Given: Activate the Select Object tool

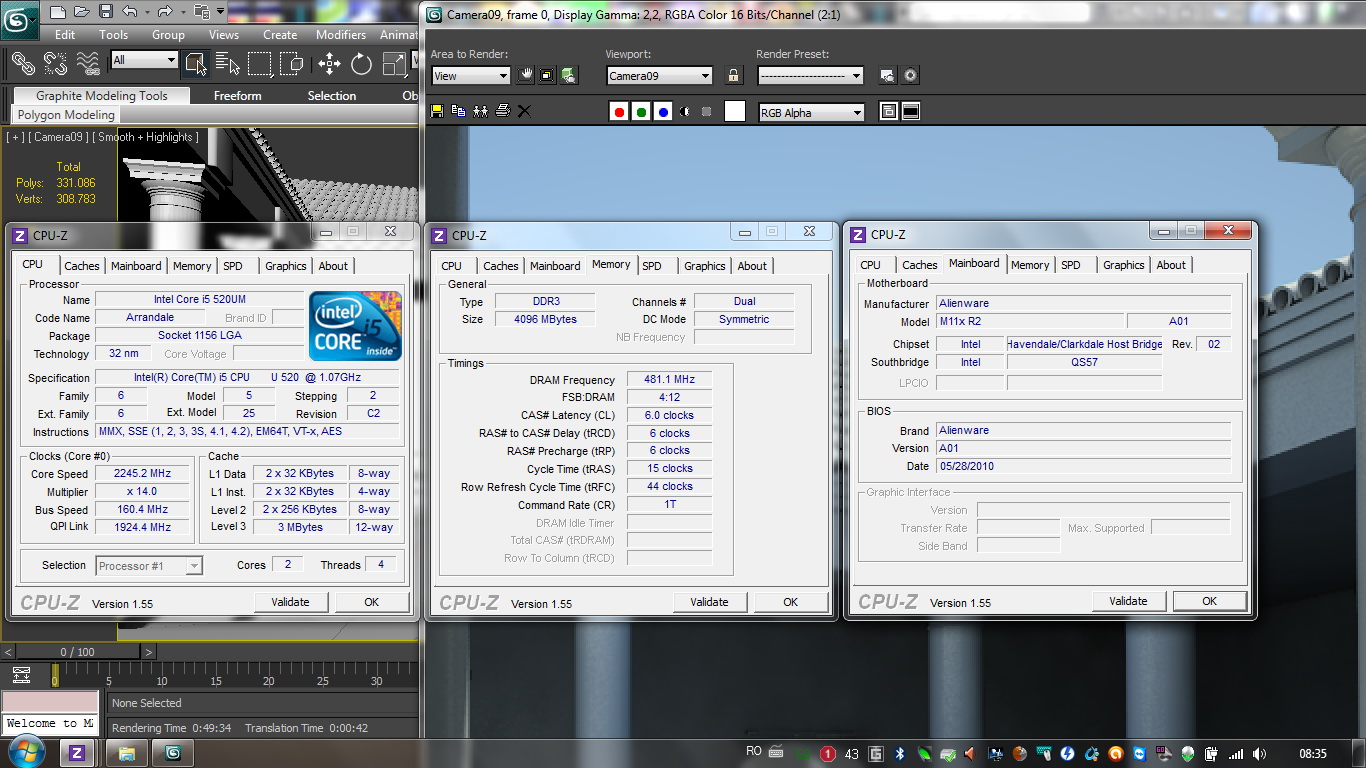Looking at the screenshot, I should point(195,64).
